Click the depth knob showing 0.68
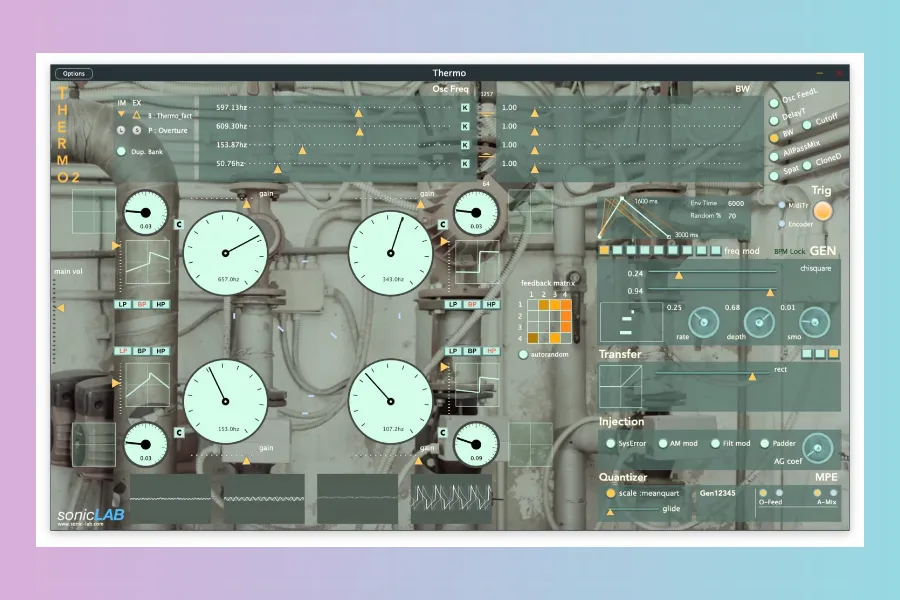The image size is (900, 600). [762, 322]
